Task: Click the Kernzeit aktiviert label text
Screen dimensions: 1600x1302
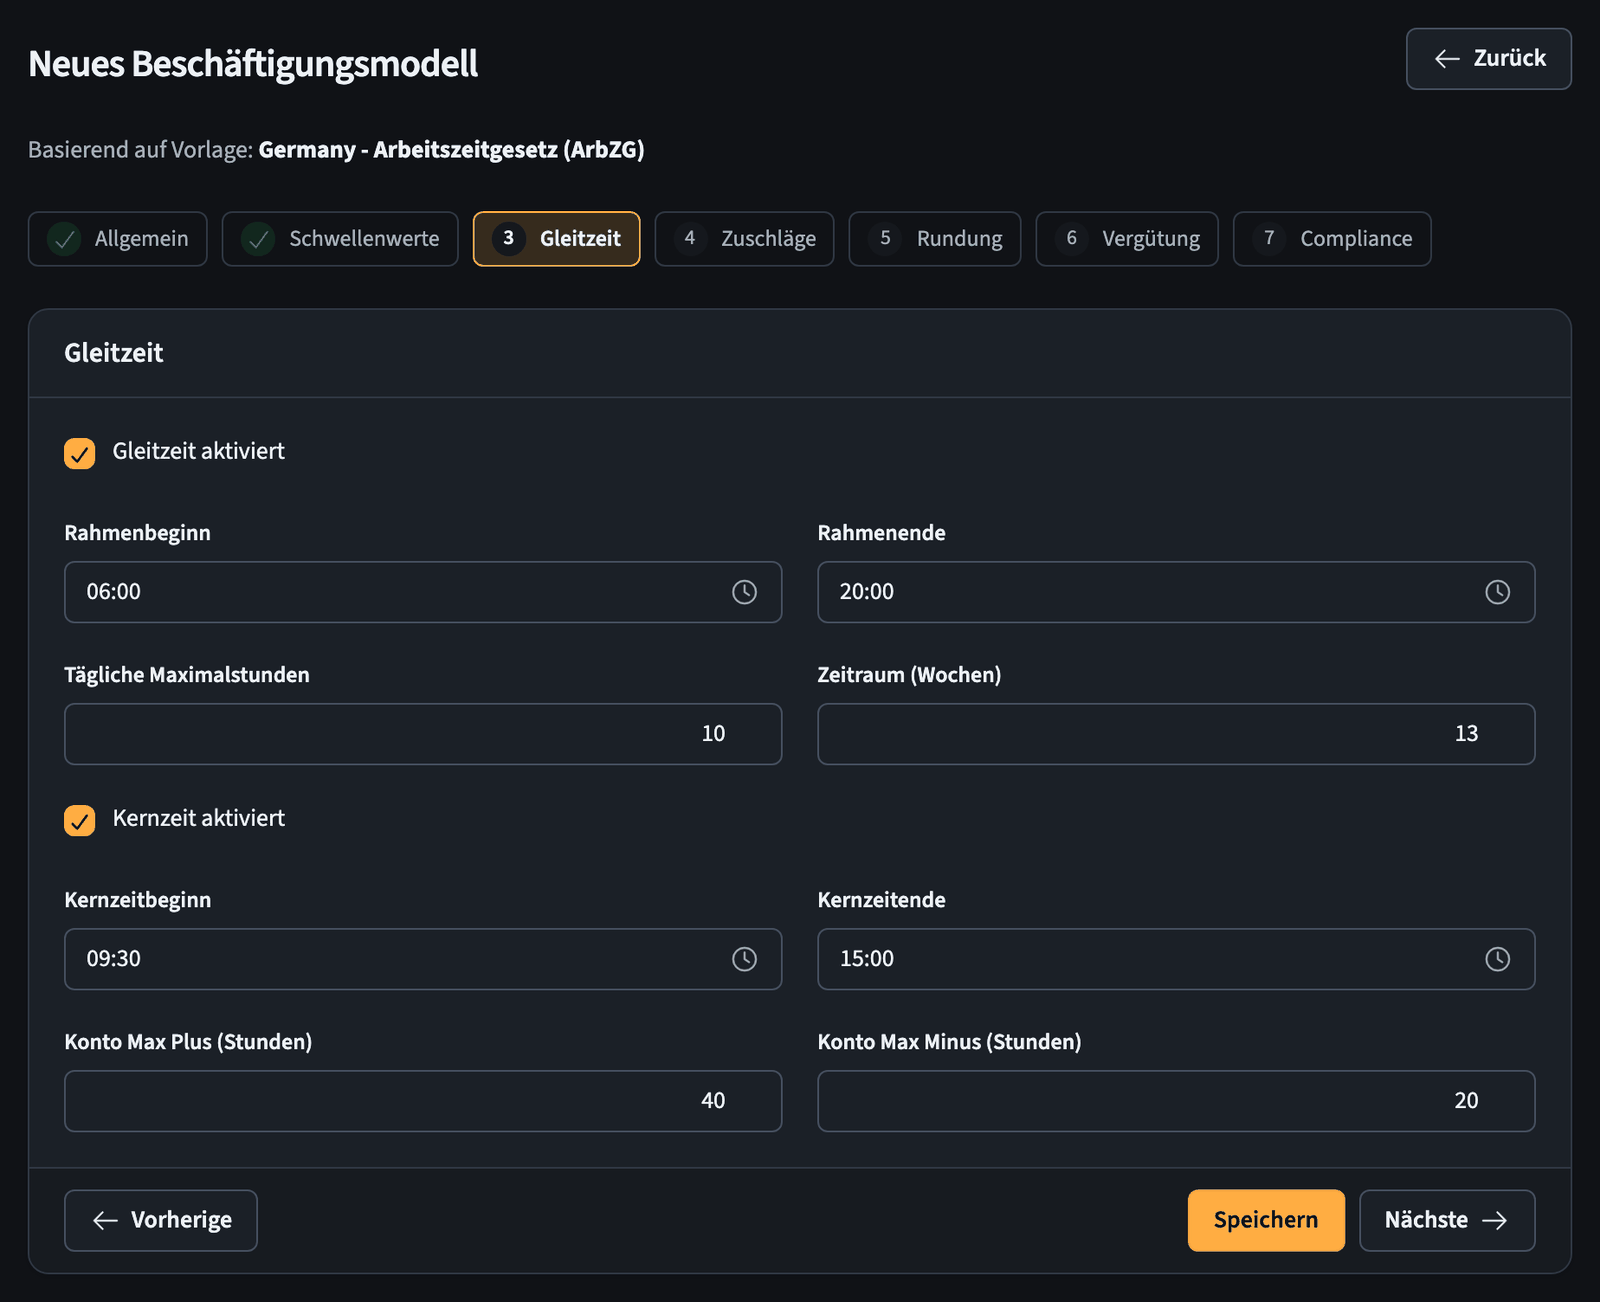Action: click(x=198, y=818)
